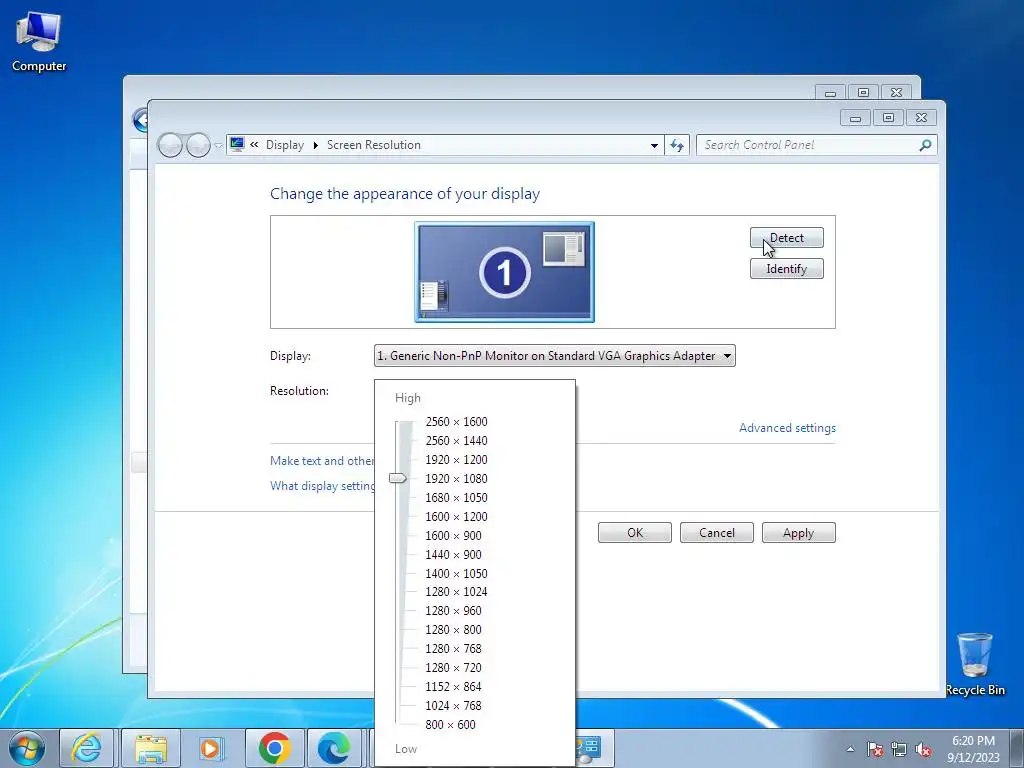Click the navigation Forward button
Screen dimensions: 1024x768
[x=198, y=145]
